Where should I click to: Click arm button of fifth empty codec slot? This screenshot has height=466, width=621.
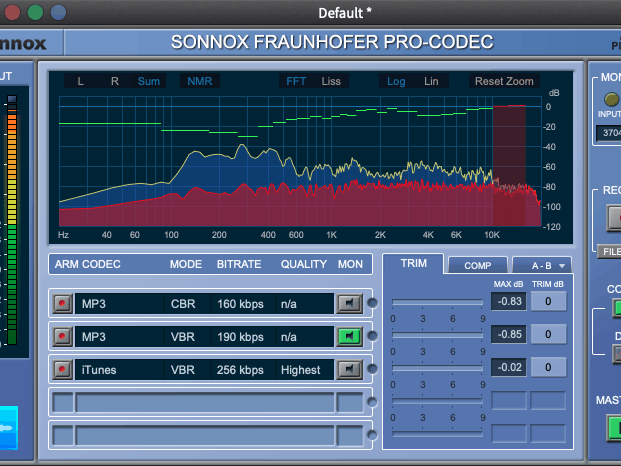tap(63, 435)
